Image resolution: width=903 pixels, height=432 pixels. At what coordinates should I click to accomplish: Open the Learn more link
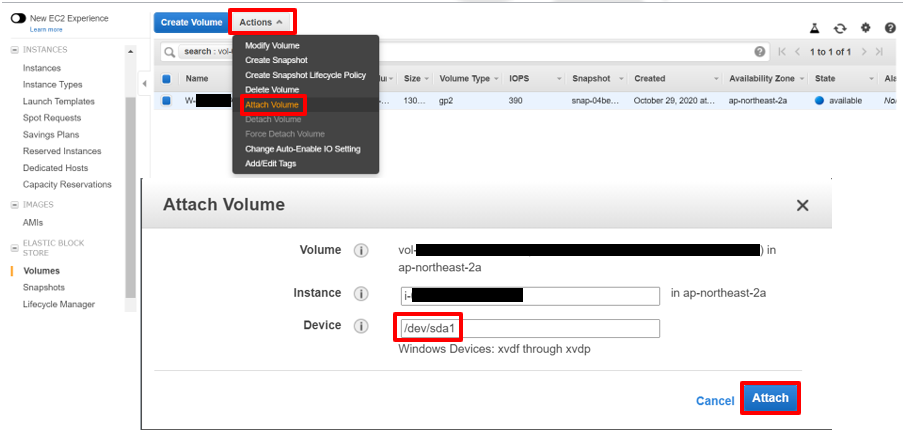click(46, 29)
